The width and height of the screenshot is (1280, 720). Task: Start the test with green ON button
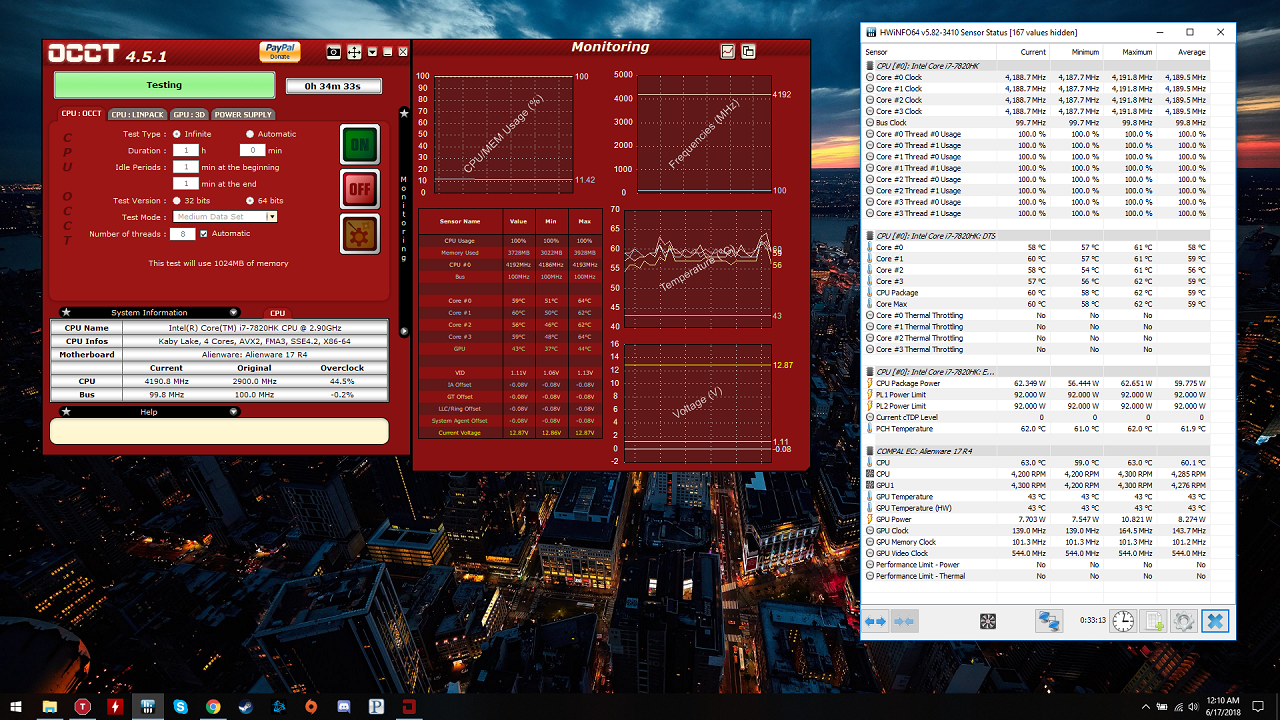tap(360, 145)
